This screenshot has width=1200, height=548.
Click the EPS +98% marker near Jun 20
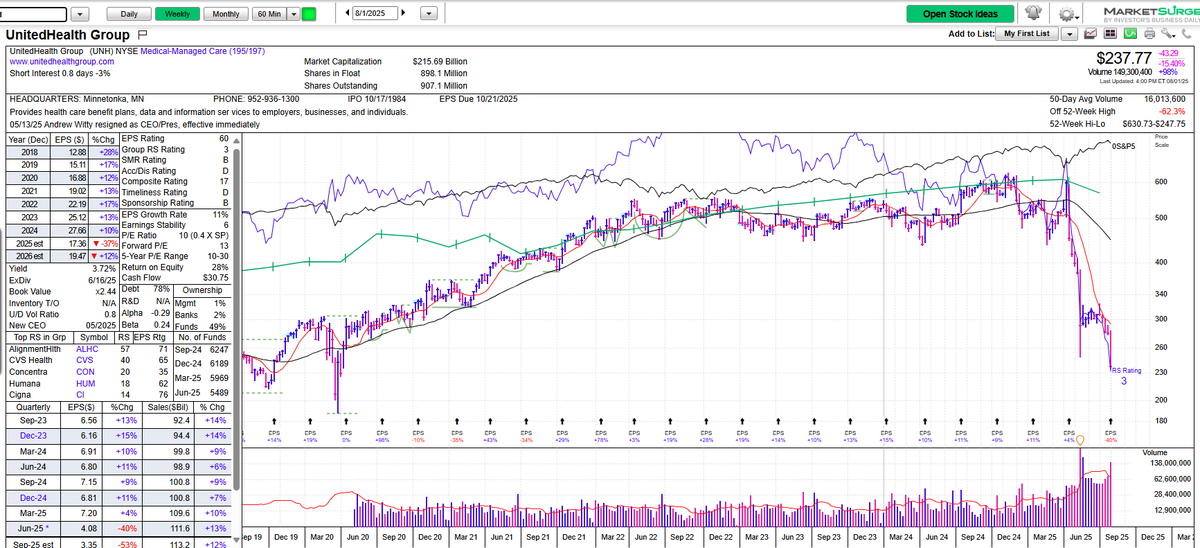[x=381, y=436]
